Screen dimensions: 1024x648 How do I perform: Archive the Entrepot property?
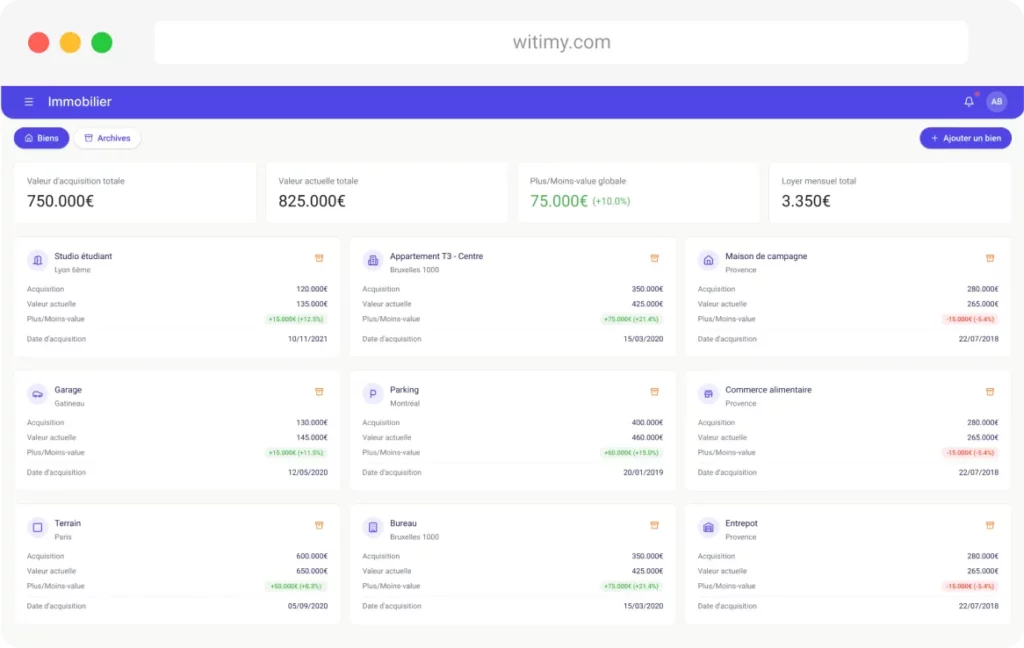coord(990,525)
